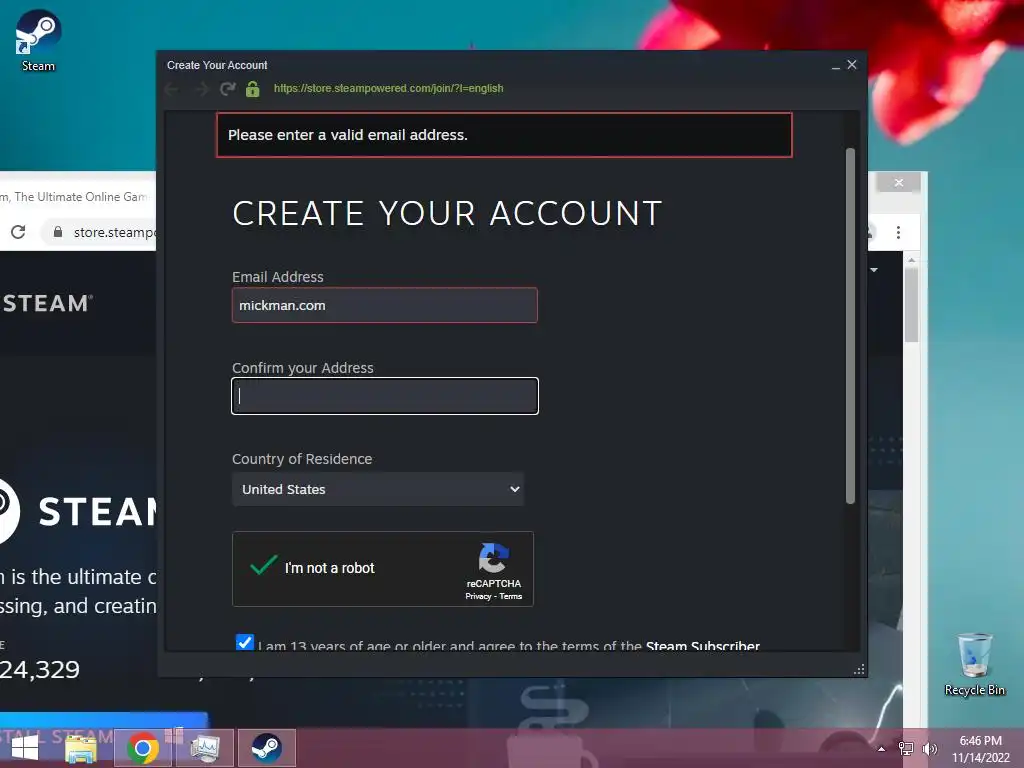Reload the Create Your Account page

(227, 89)
